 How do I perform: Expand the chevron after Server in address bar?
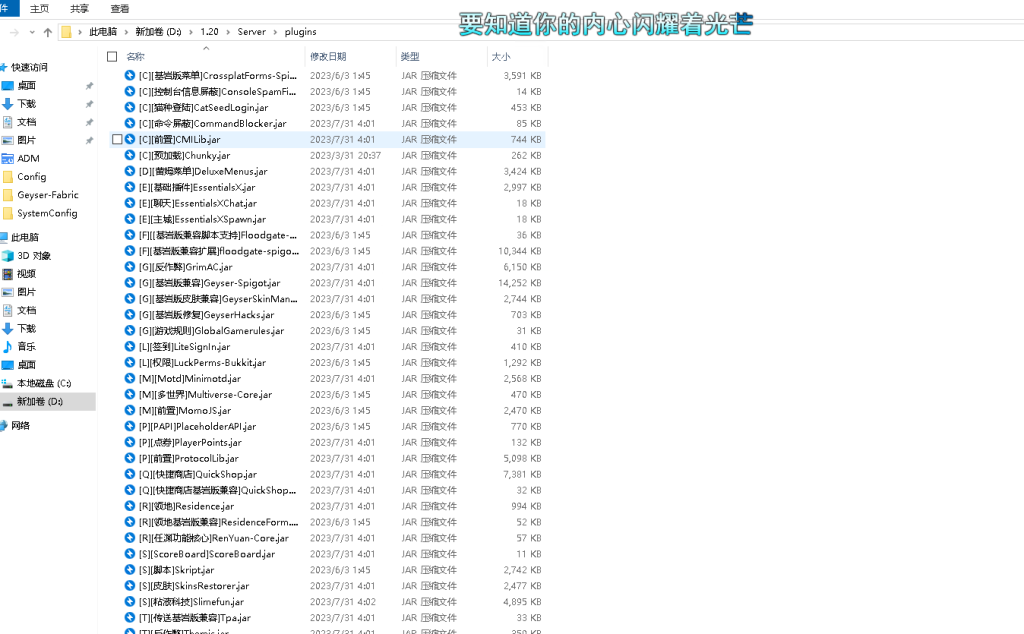point(275,32)
